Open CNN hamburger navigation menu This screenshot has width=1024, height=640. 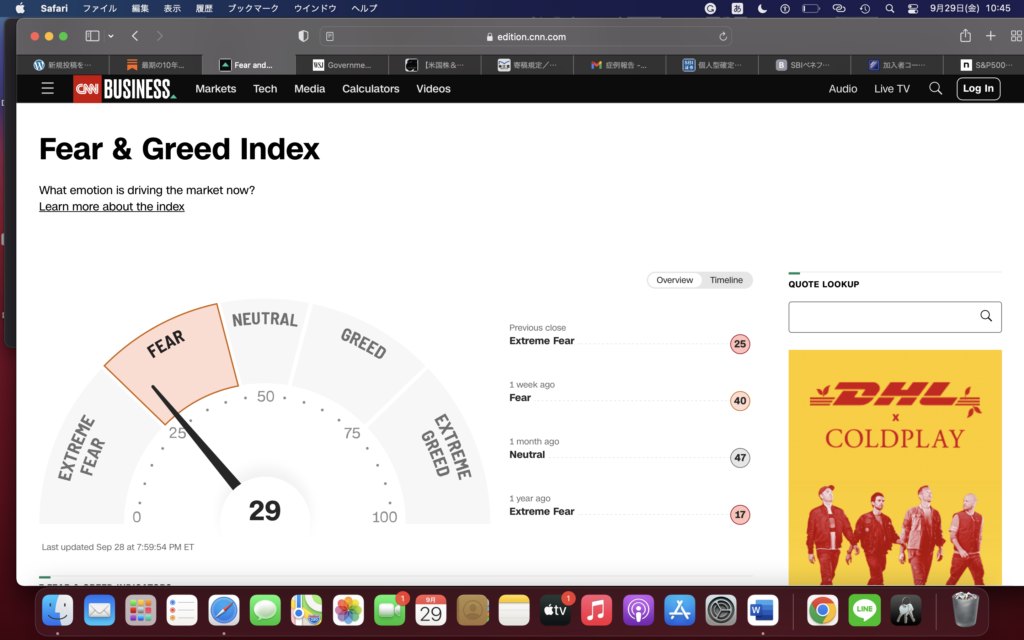click(x=47, y=88)
